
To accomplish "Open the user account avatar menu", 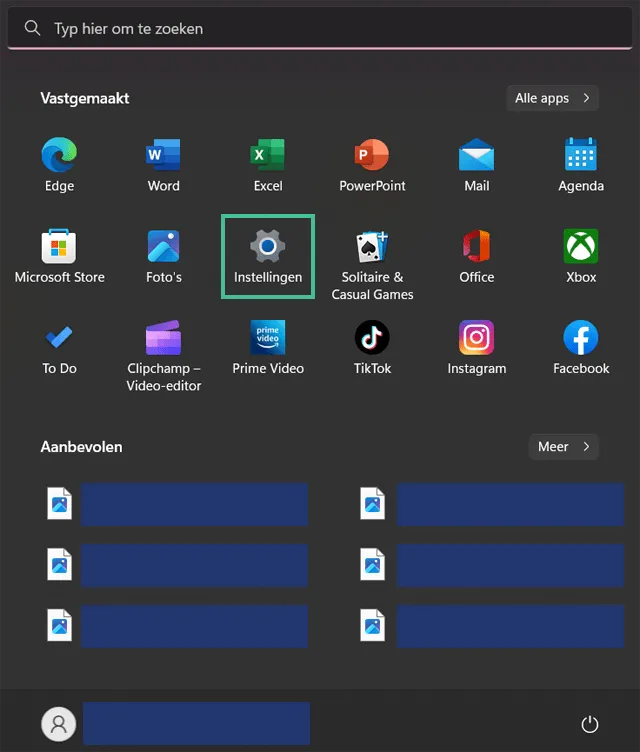I will pos(59,724).
